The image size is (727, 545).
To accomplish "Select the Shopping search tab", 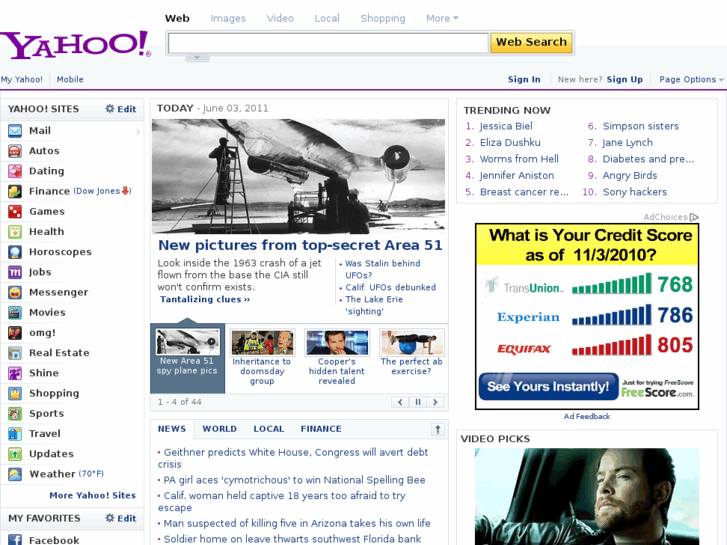I will [383, 19].
